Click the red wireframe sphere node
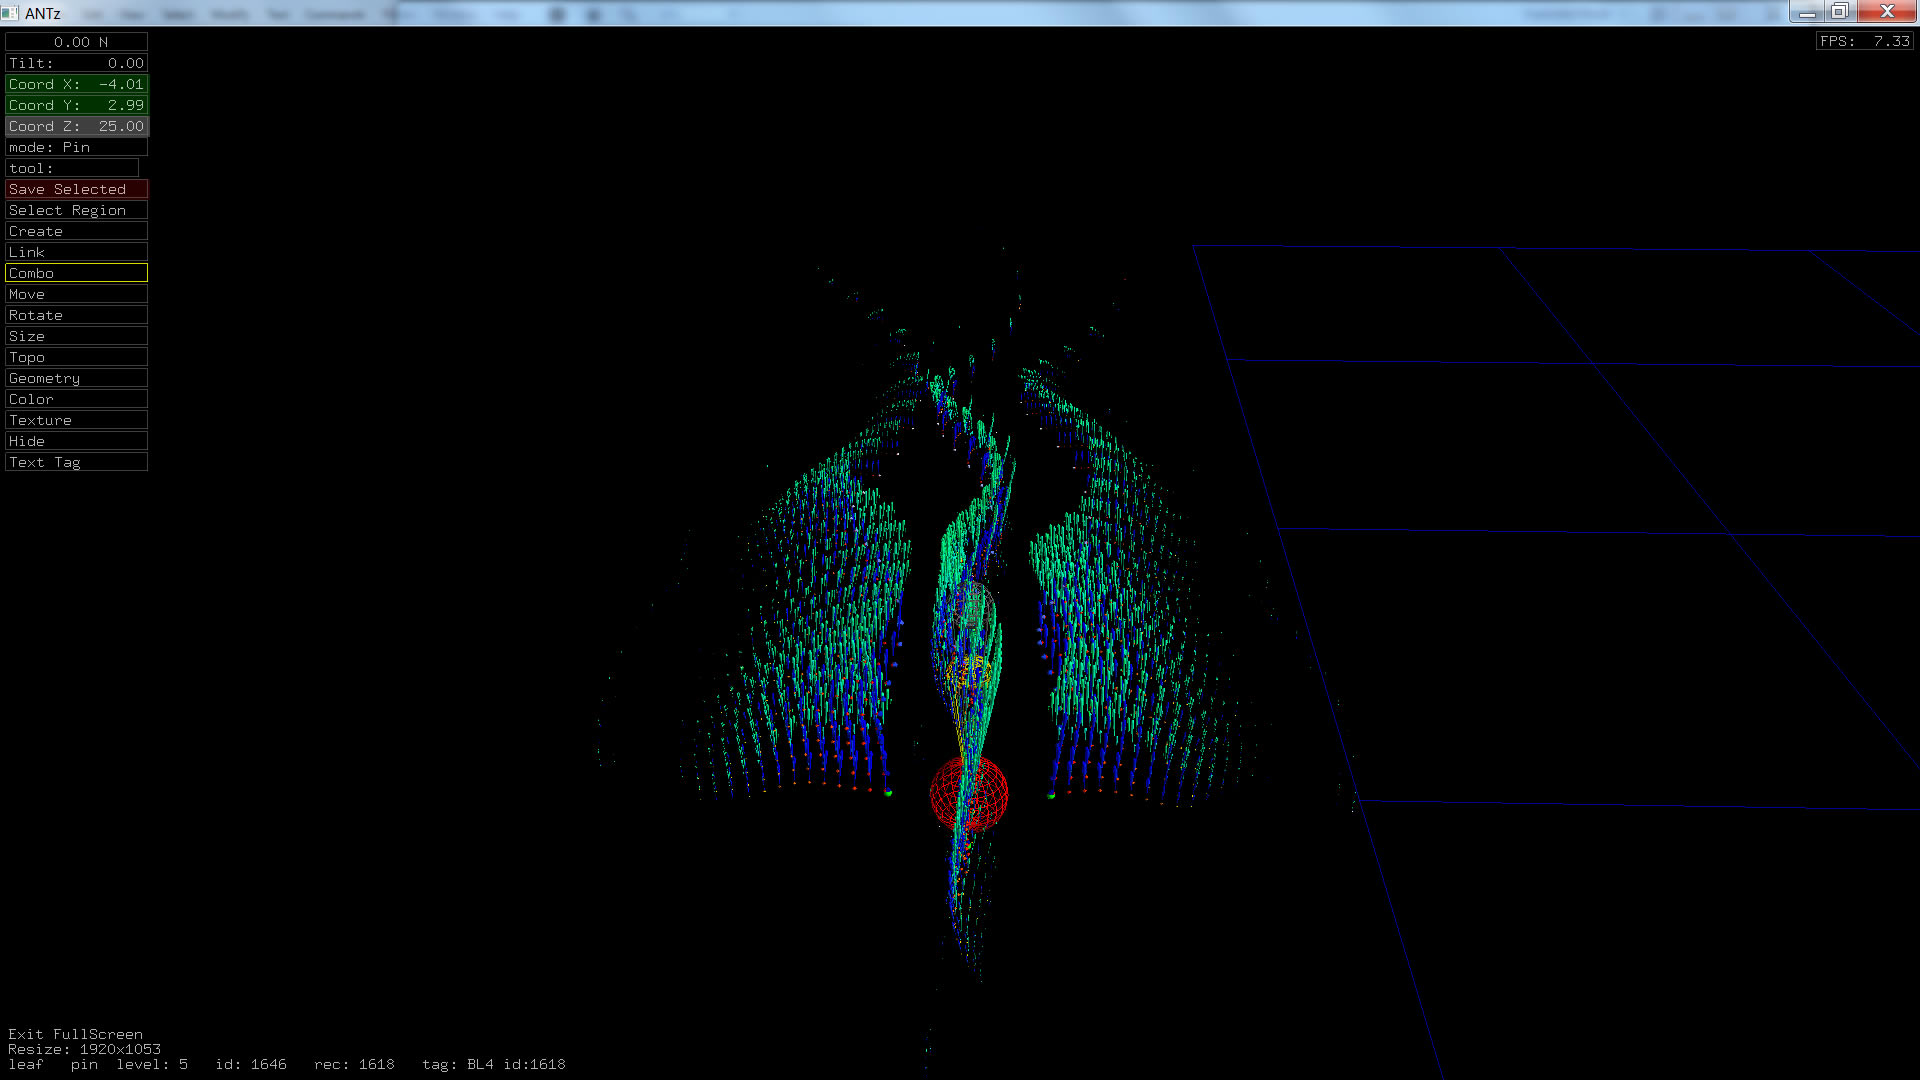 (x=968, y=793)
